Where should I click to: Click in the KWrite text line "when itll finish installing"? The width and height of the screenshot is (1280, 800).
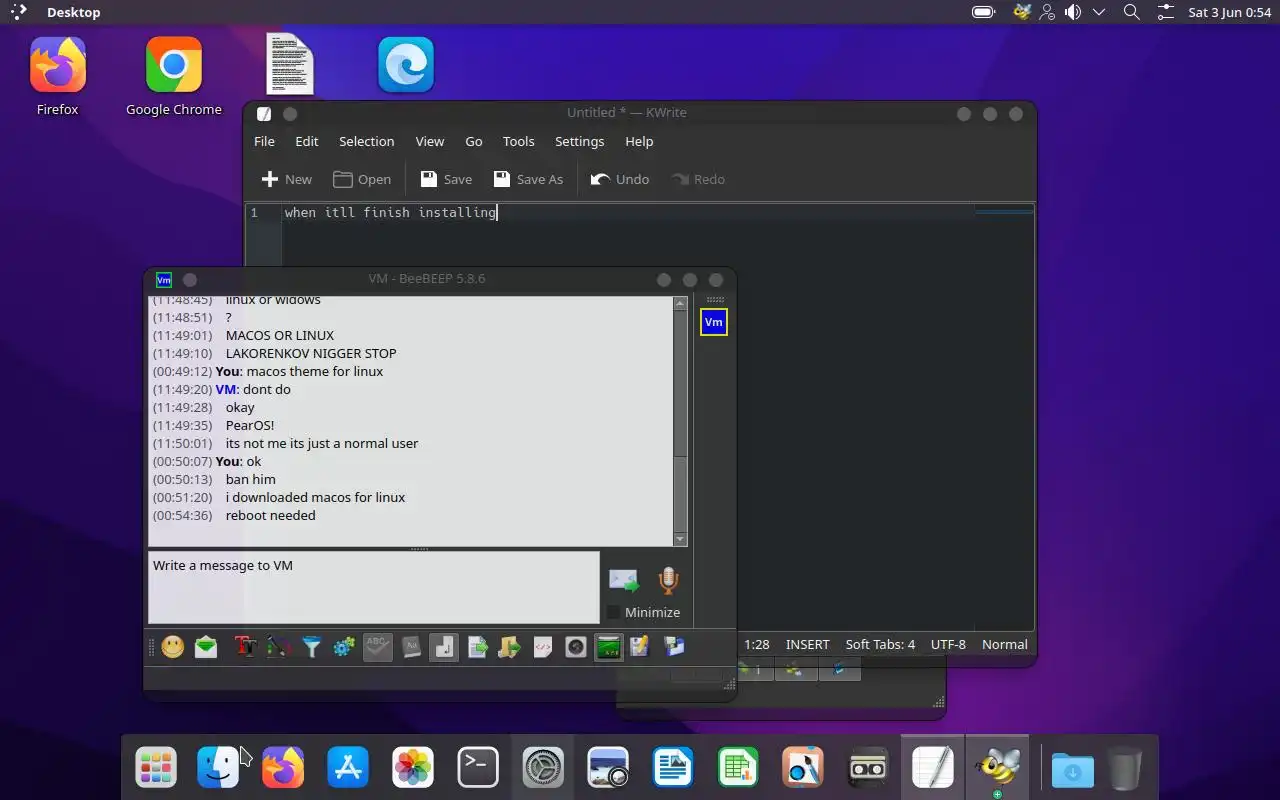click(390, 212)
